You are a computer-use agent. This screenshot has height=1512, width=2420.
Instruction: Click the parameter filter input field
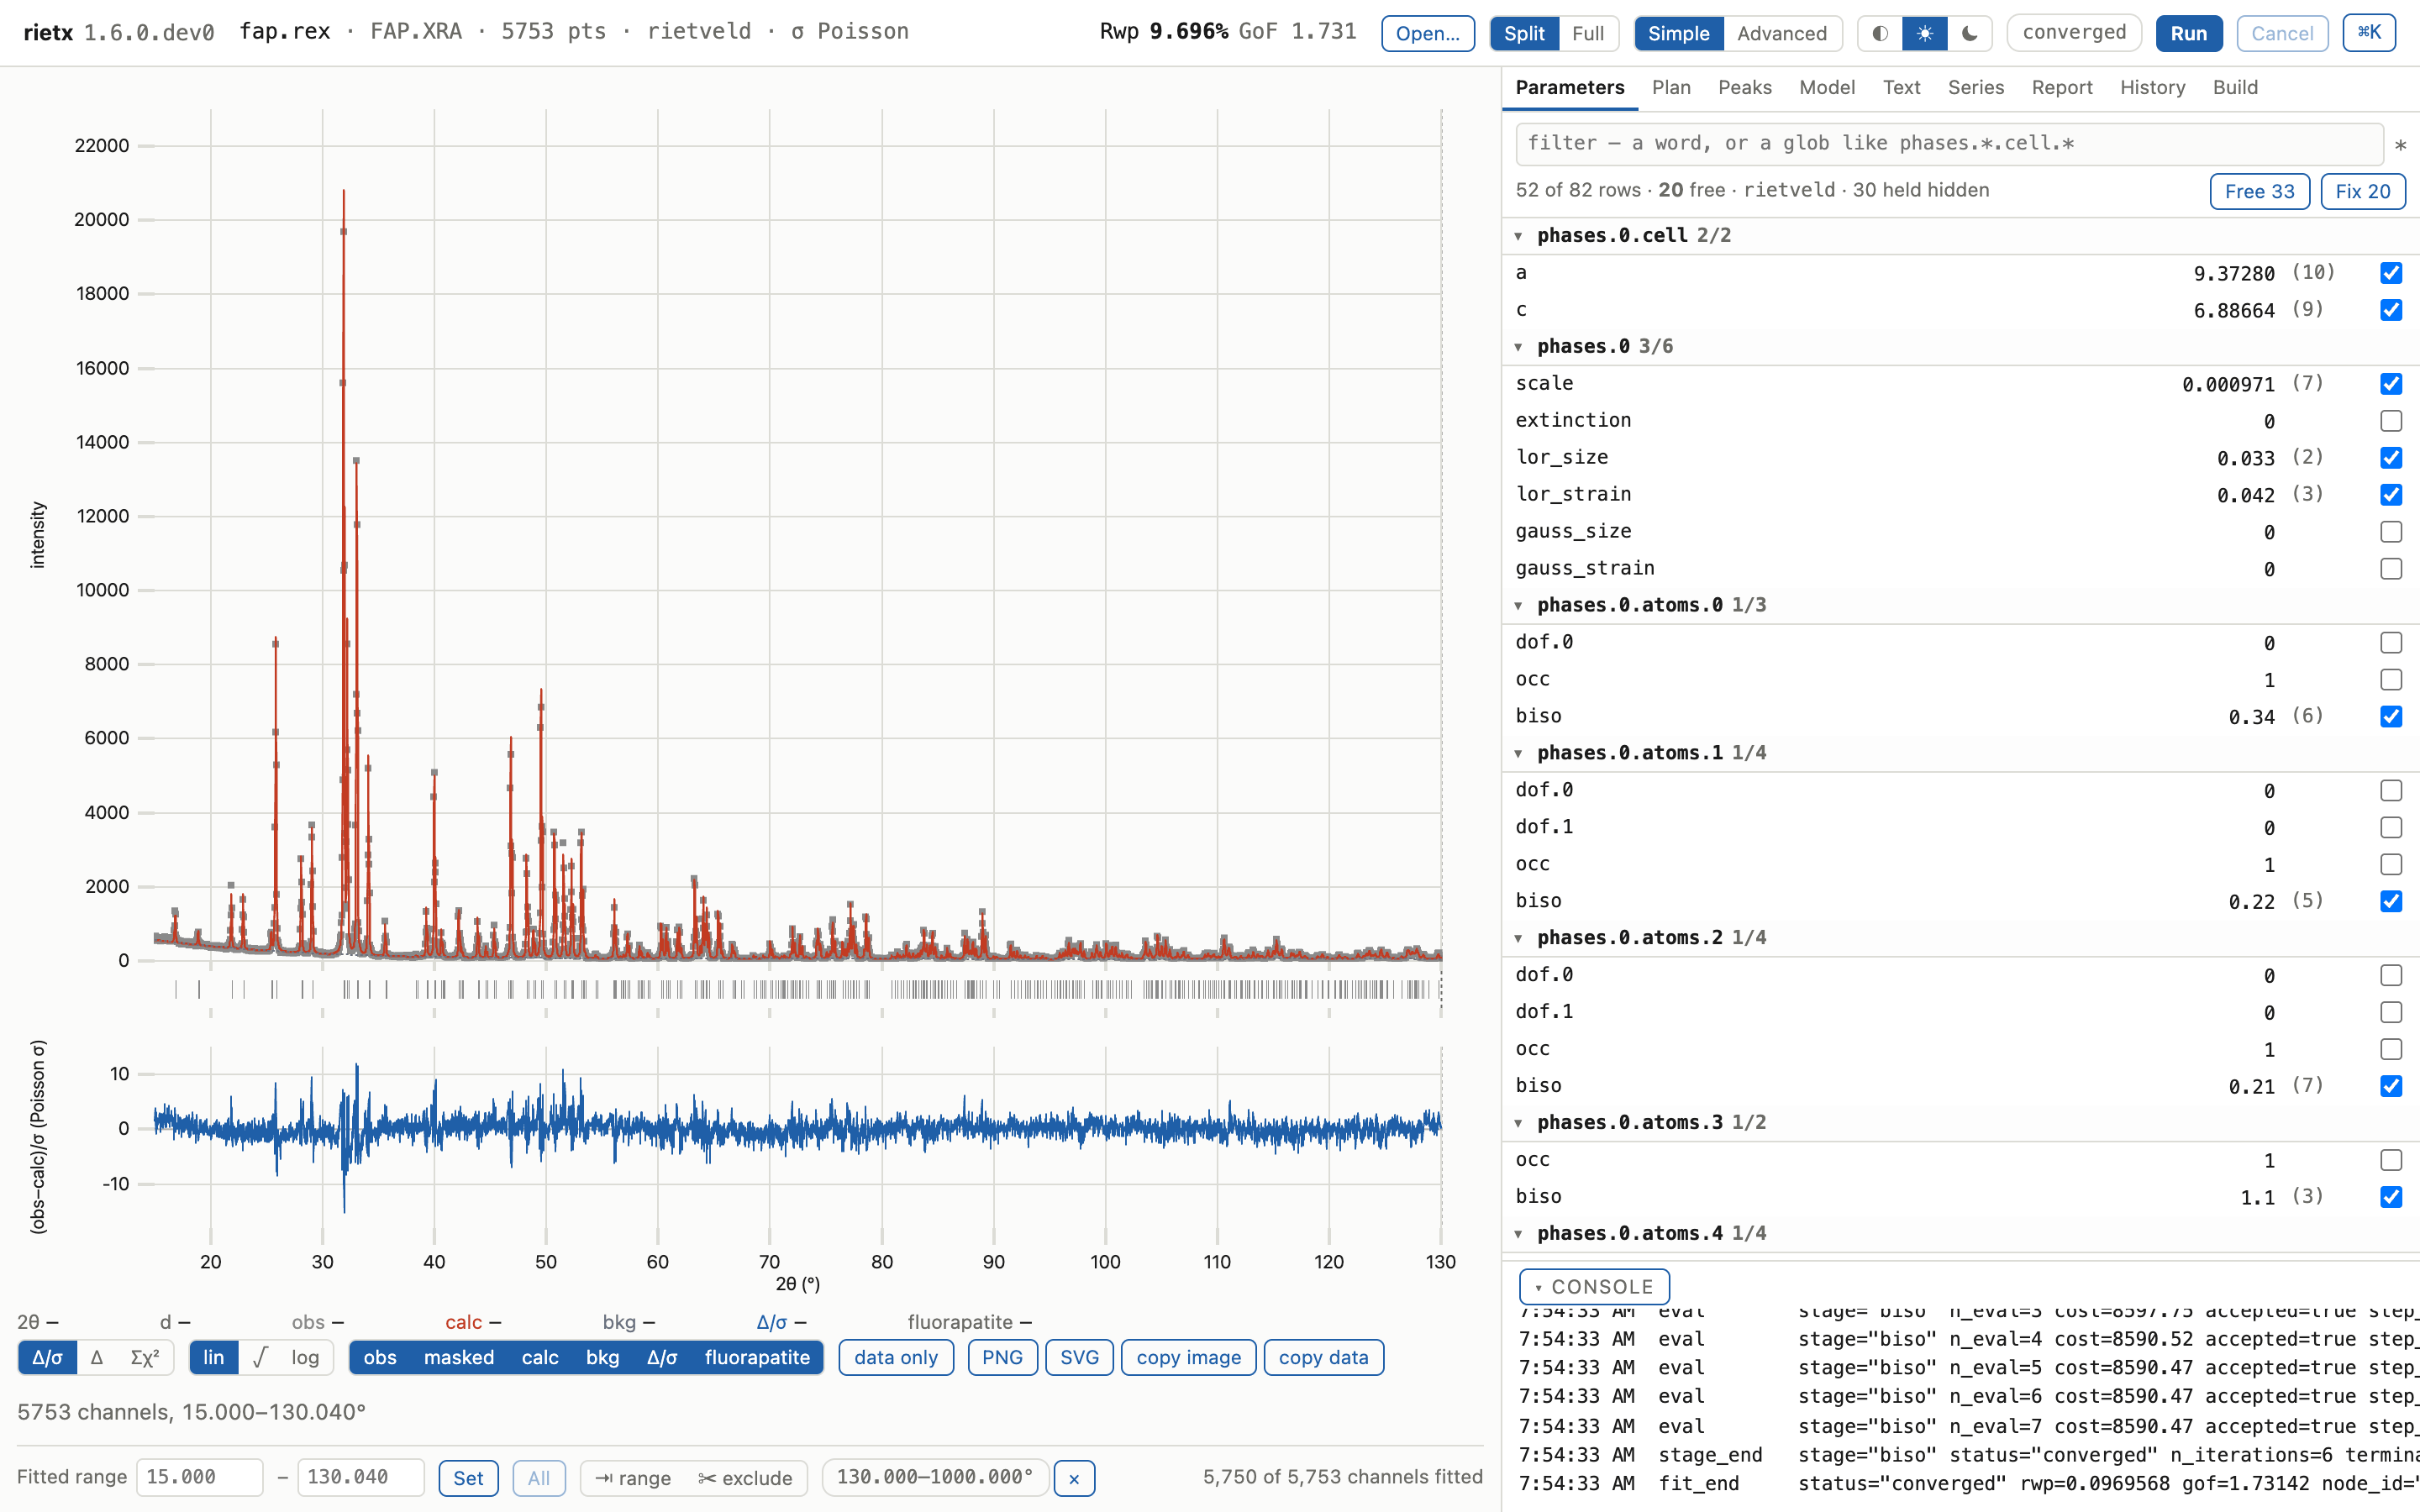click(1949, 144)
